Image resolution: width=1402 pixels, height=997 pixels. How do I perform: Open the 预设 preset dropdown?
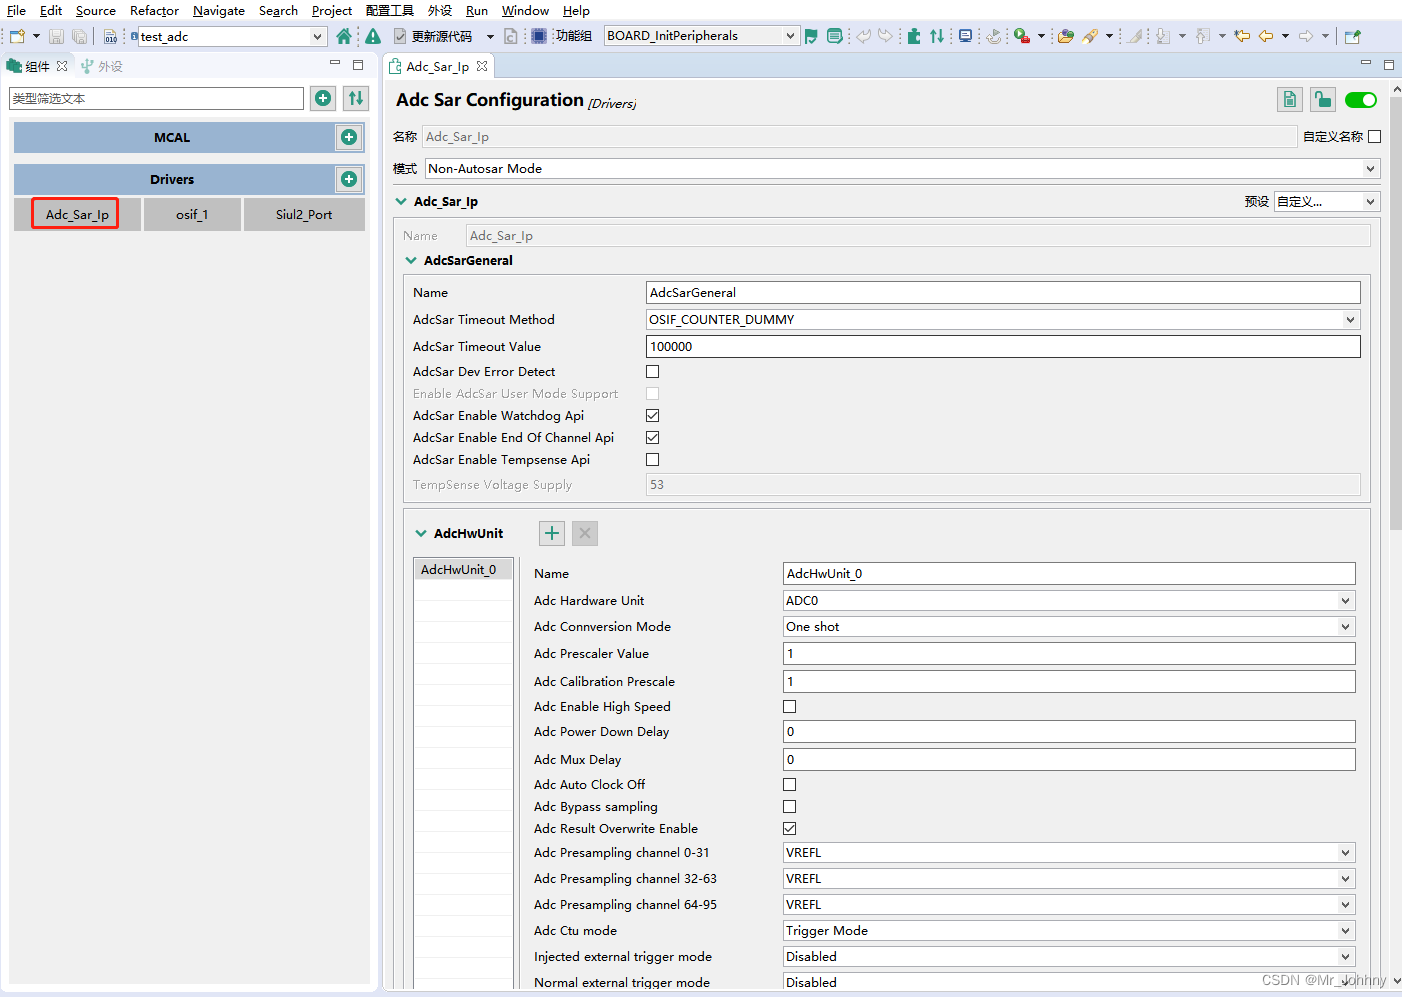click(1327, 201)
